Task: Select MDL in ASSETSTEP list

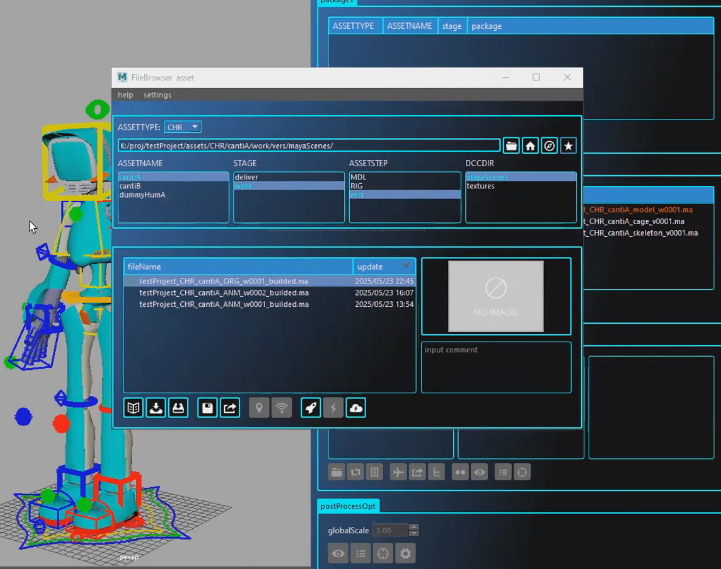Action: 405,177
